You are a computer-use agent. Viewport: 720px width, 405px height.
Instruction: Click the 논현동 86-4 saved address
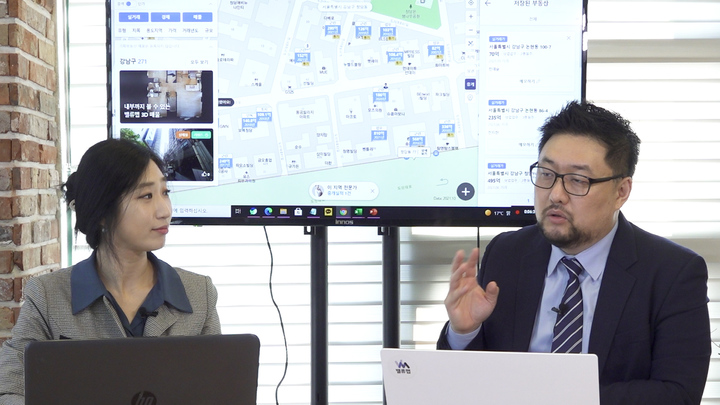coord(518,110)
